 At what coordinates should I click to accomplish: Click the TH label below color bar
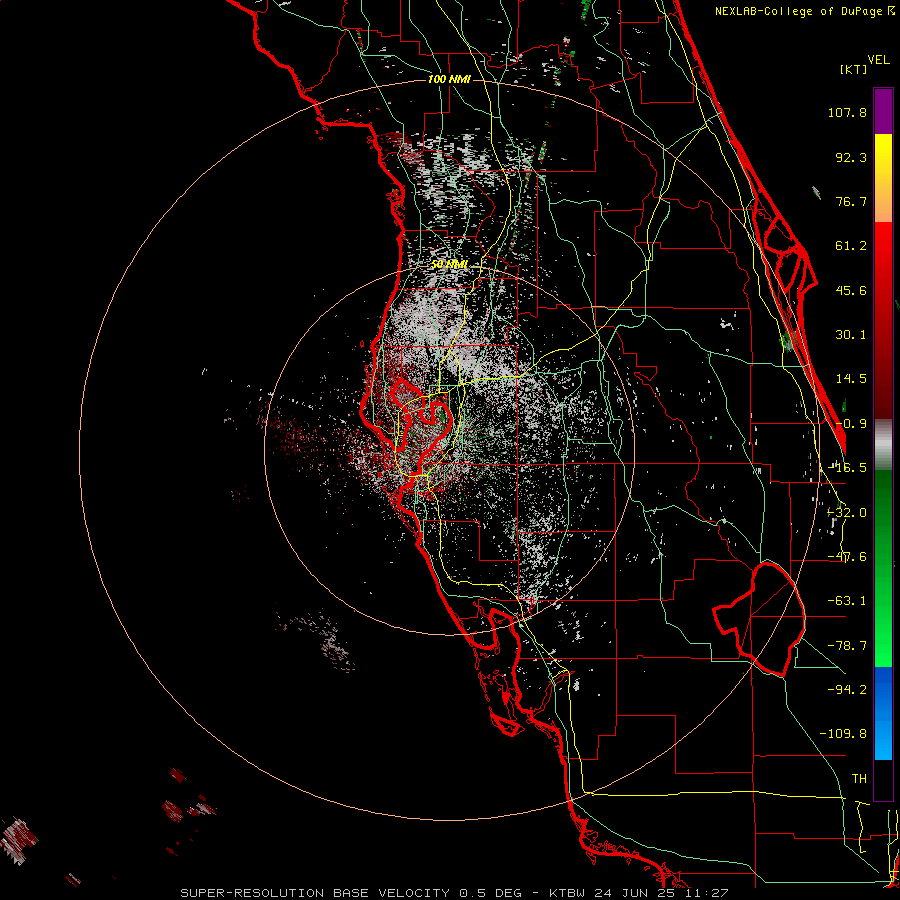tap(859, 779)
